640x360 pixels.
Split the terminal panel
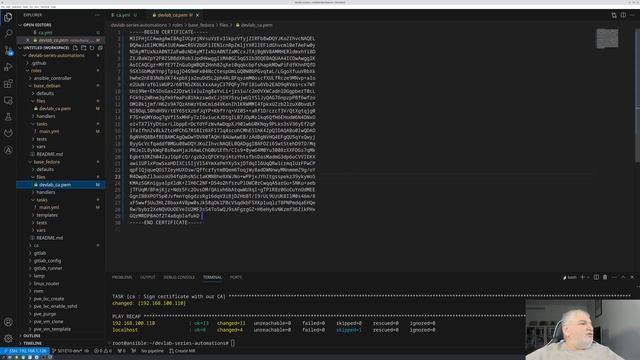596,277
